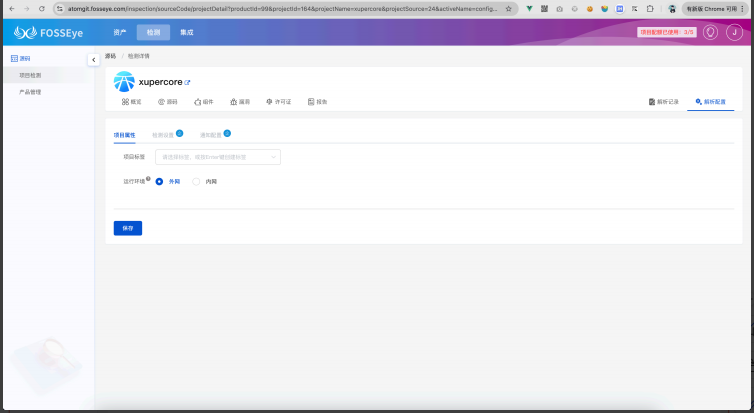This screenshot has width=754, height=413.
Task: Select the 内网 radio button
Action: point(196,181)
